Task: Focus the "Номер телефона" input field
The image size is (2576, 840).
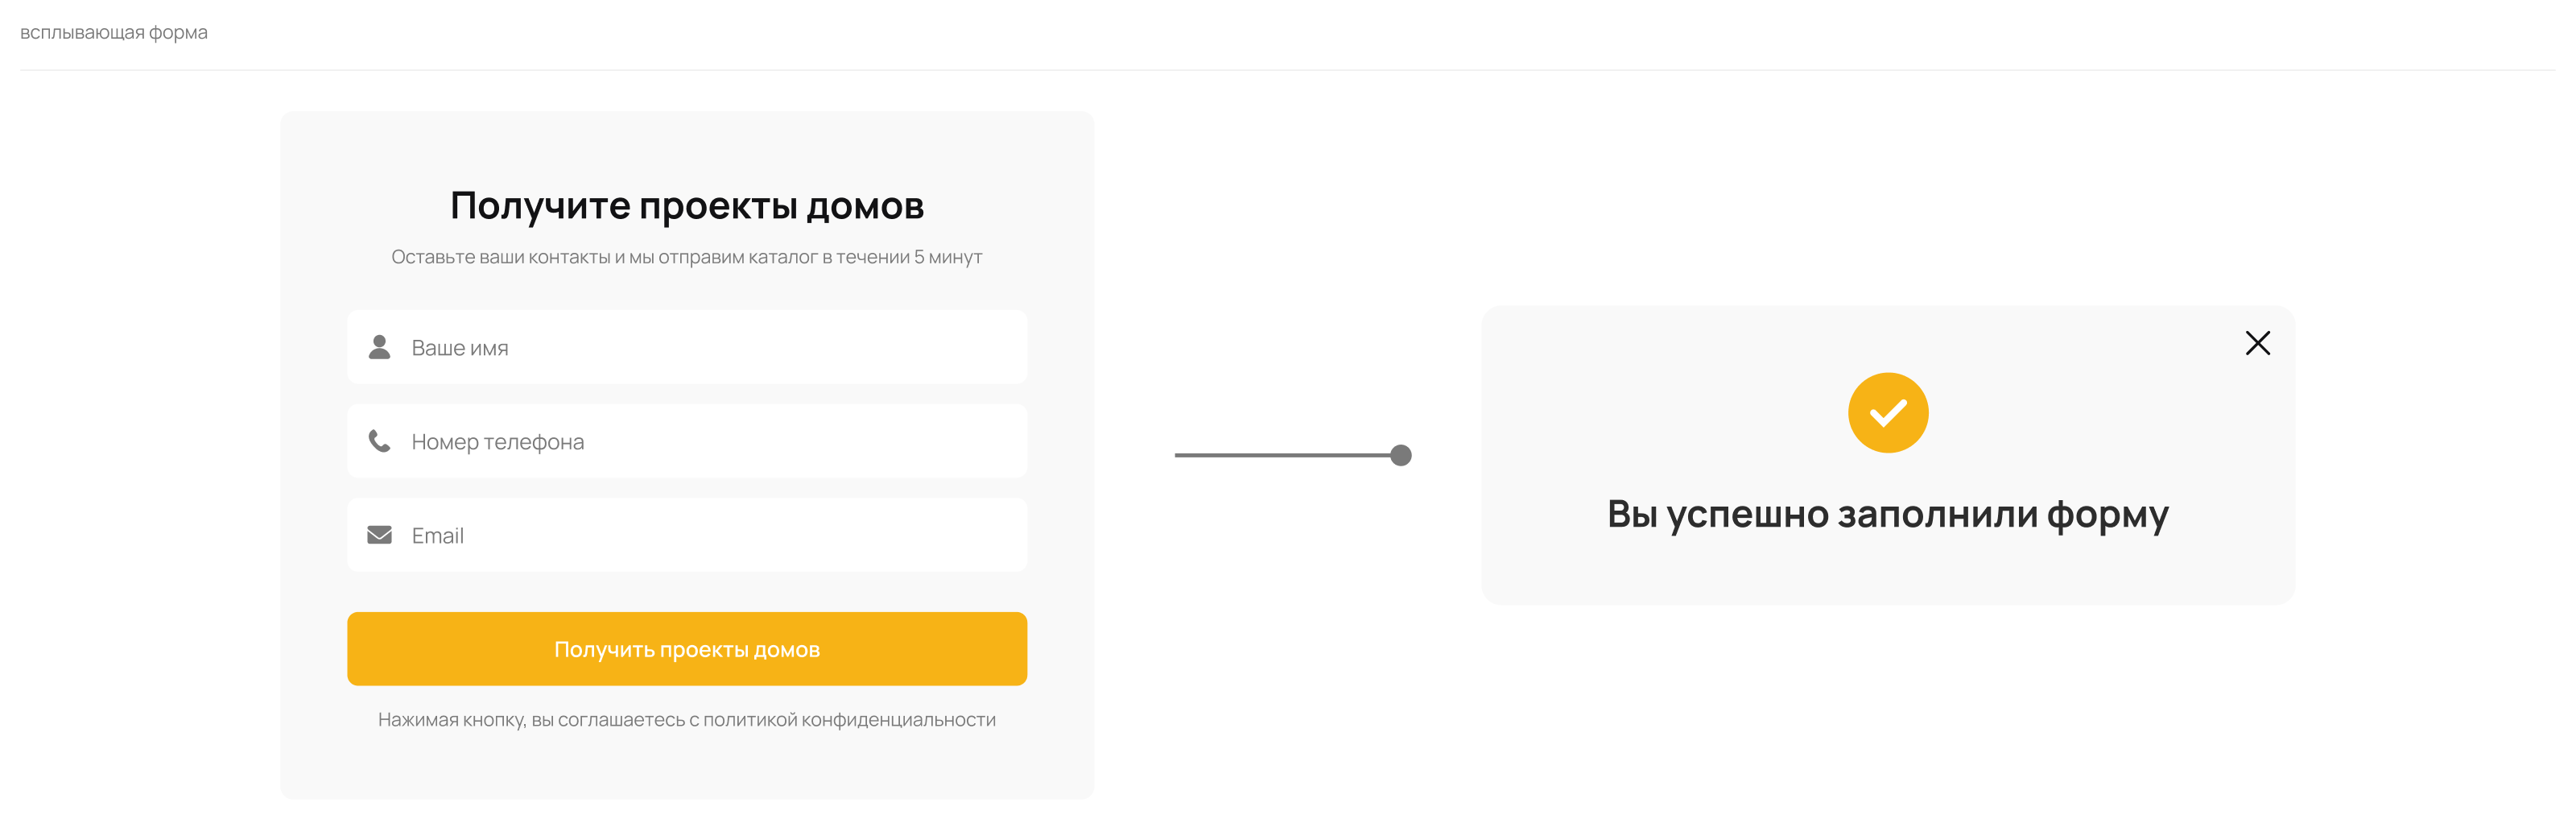Action: tap(700, 442)
